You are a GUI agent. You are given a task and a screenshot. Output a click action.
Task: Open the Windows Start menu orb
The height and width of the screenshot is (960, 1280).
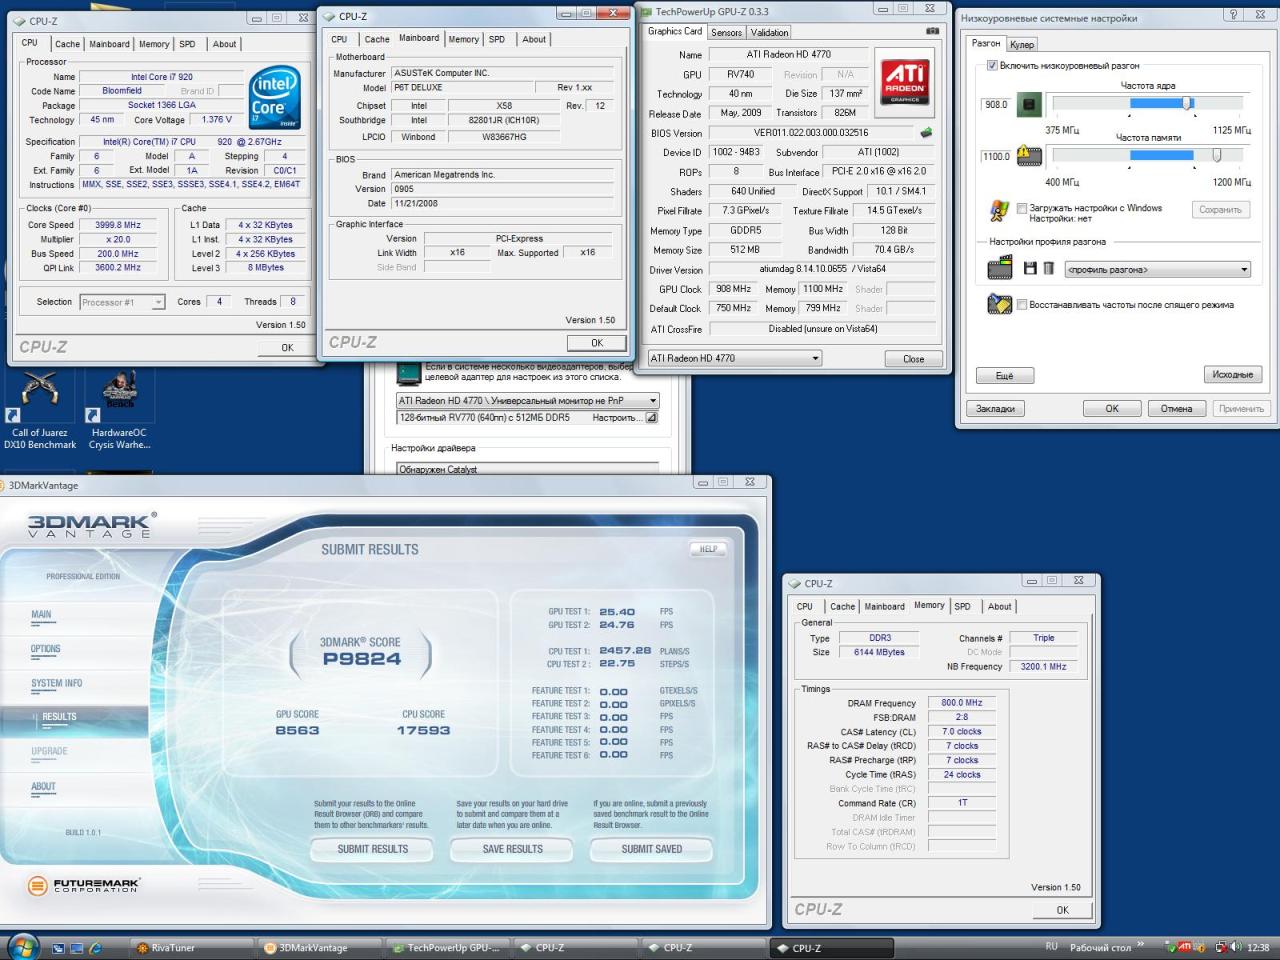tap(22, 946)
